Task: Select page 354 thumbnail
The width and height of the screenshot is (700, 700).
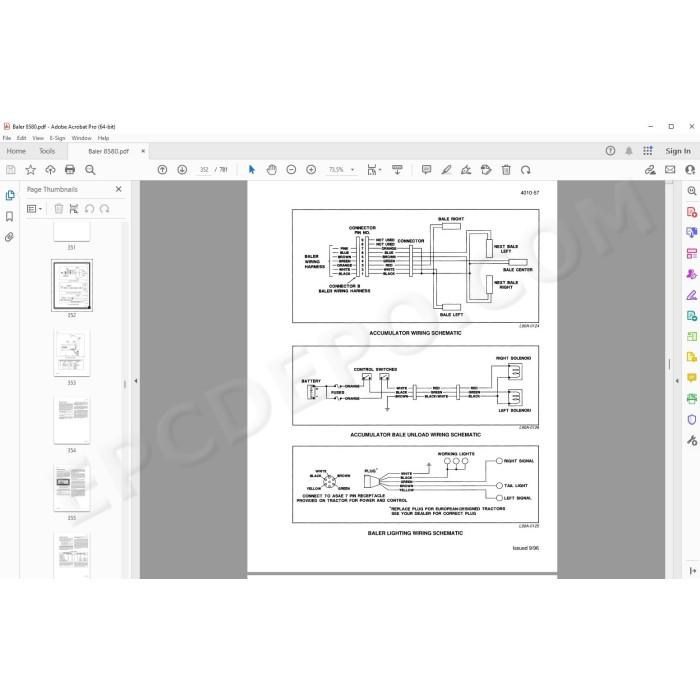Action: [71, 420]
